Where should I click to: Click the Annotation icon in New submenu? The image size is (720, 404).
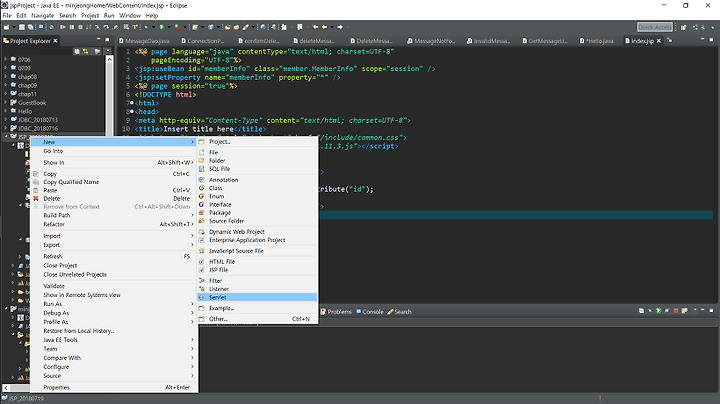(202, 180)
